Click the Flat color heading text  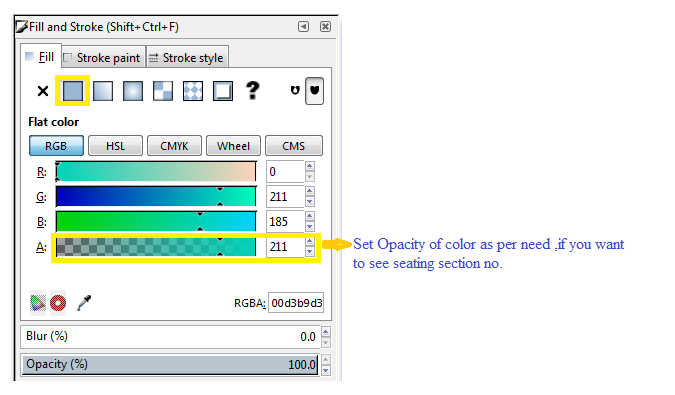tap(54, 122)
